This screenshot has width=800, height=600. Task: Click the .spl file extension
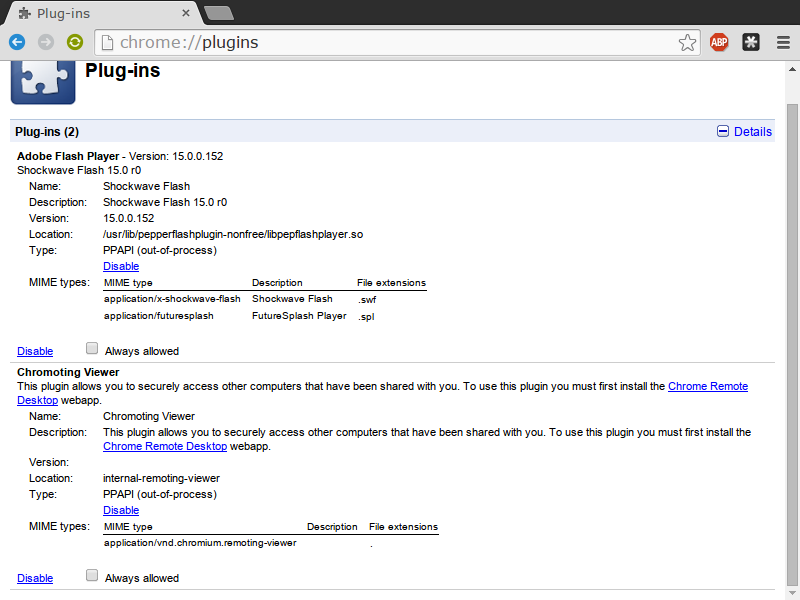(366, 316)
